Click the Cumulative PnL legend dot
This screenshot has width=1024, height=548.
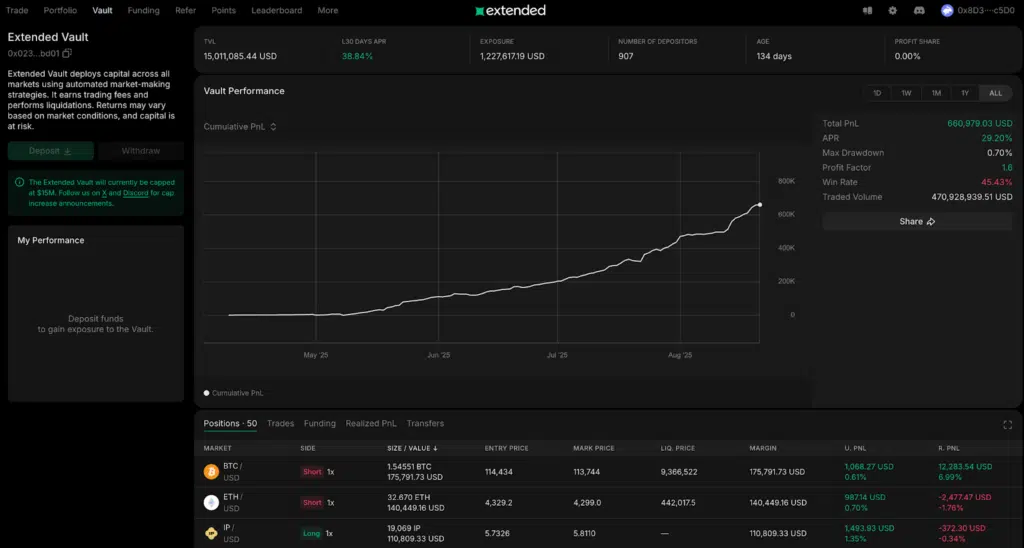click(x=207, y=393)
